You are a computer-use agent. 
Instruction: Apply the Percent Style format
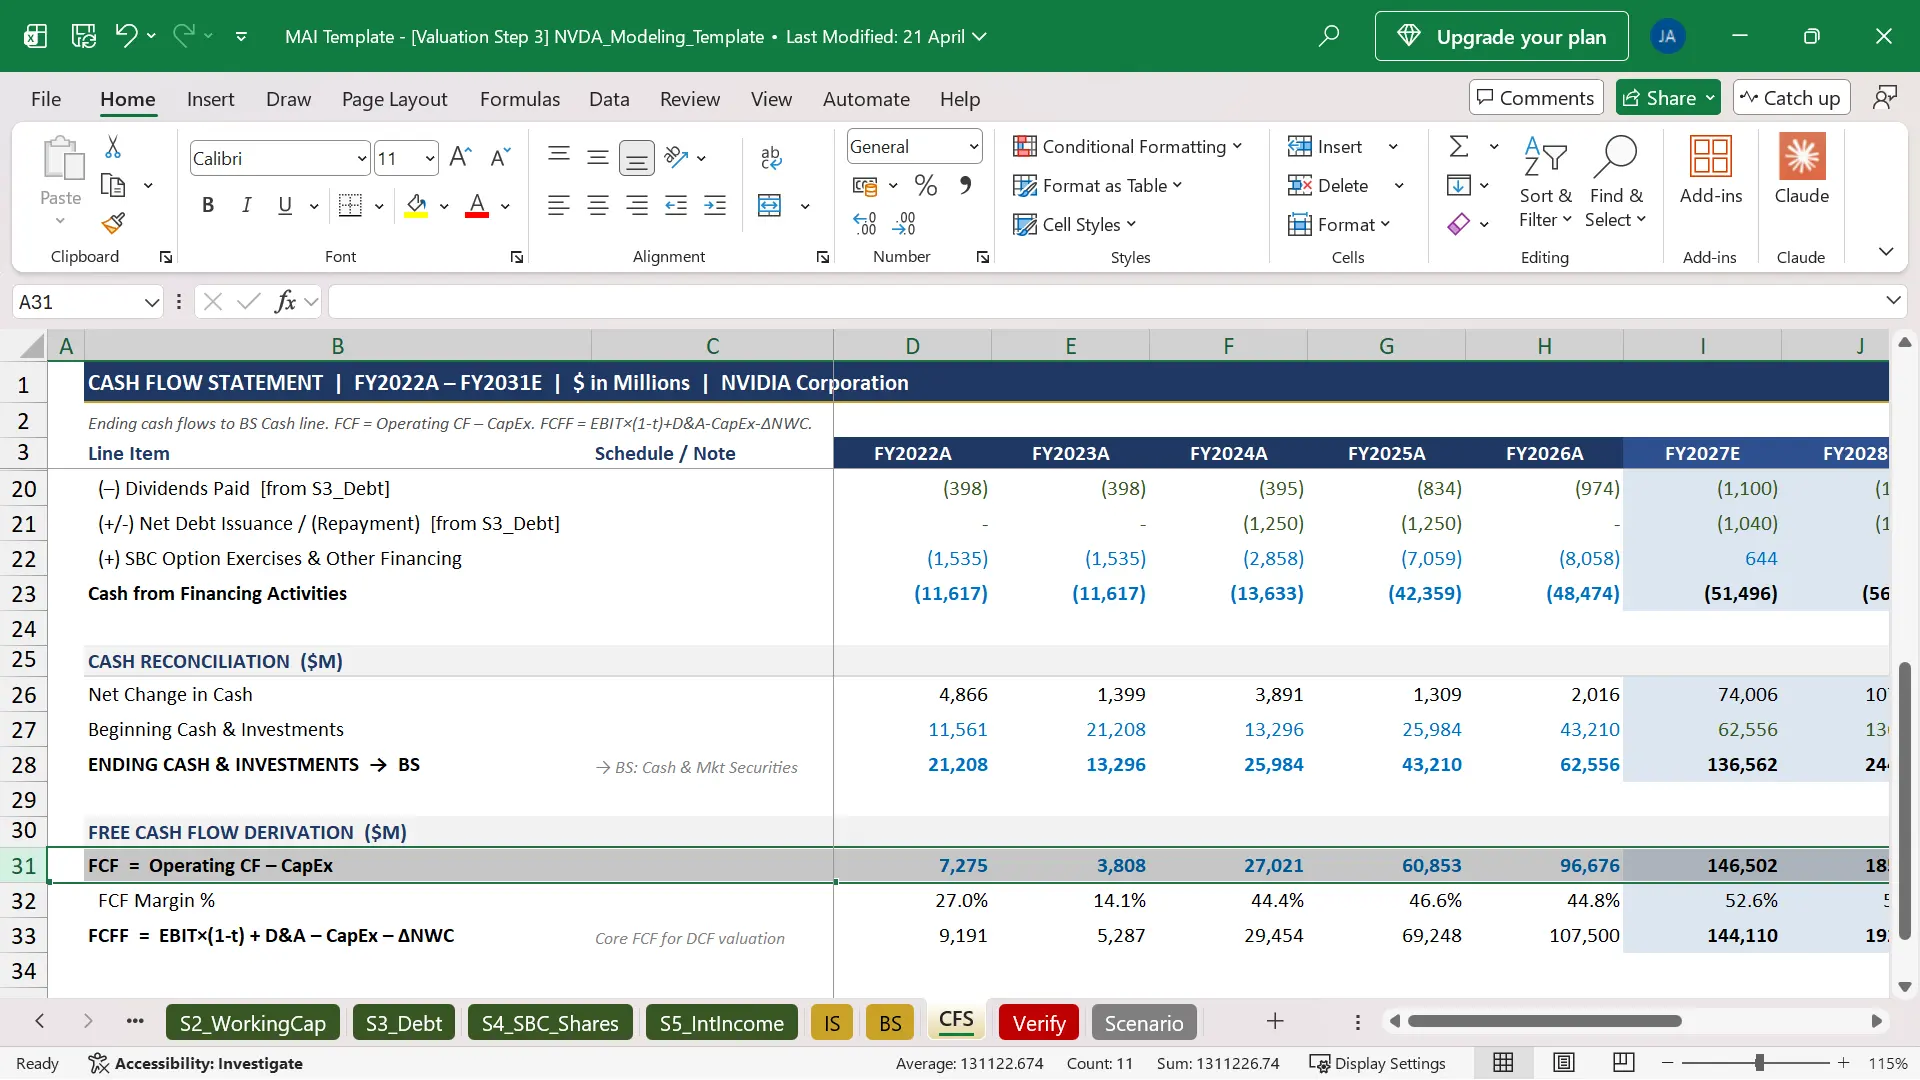click(926, 185)
